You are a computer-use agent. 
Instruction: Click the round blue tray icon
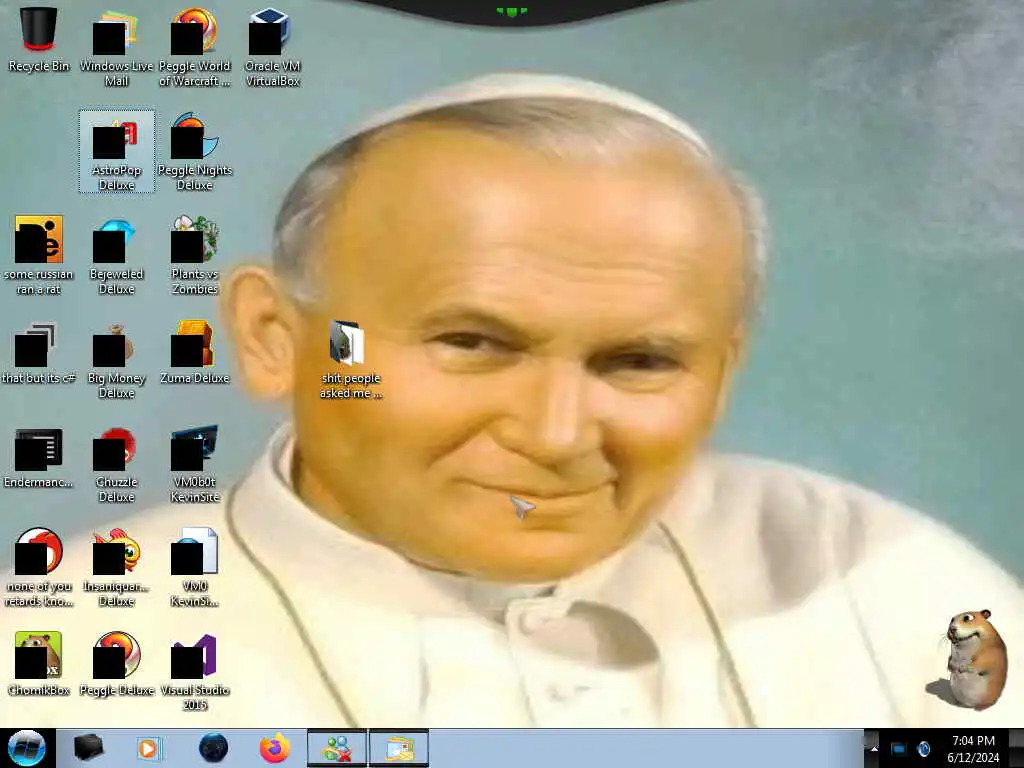[923, 749]
